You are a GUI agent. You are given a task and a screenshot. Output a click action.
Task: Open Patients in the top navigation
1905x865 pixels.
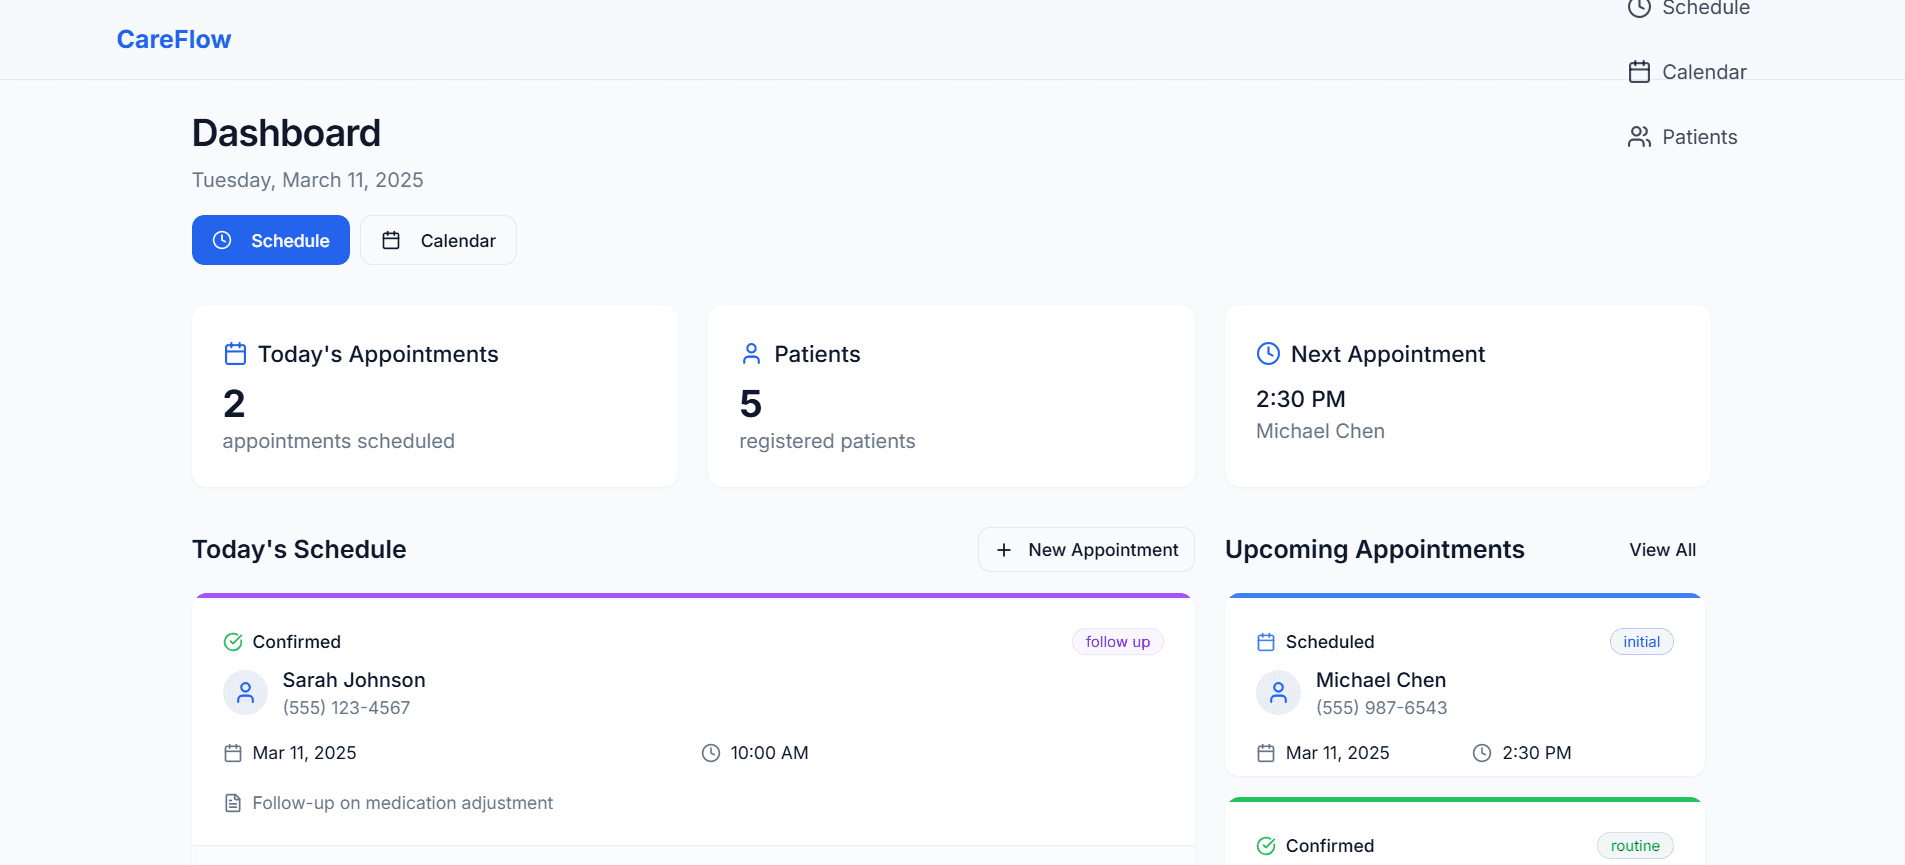1682,137
